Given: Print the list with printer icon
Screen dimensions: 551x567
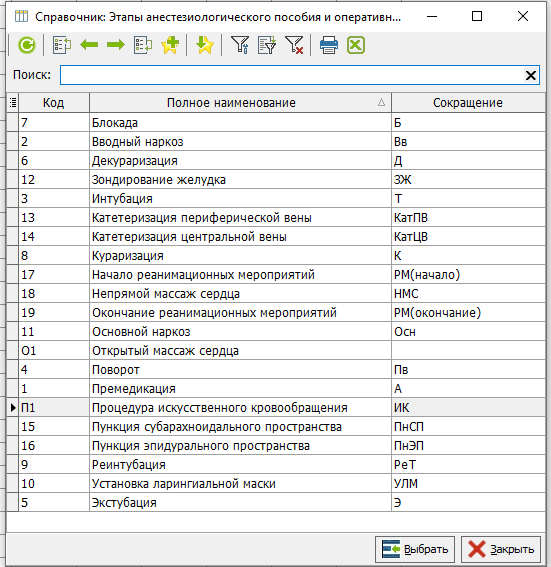Looking at the screenshot, I should [329, 45].
